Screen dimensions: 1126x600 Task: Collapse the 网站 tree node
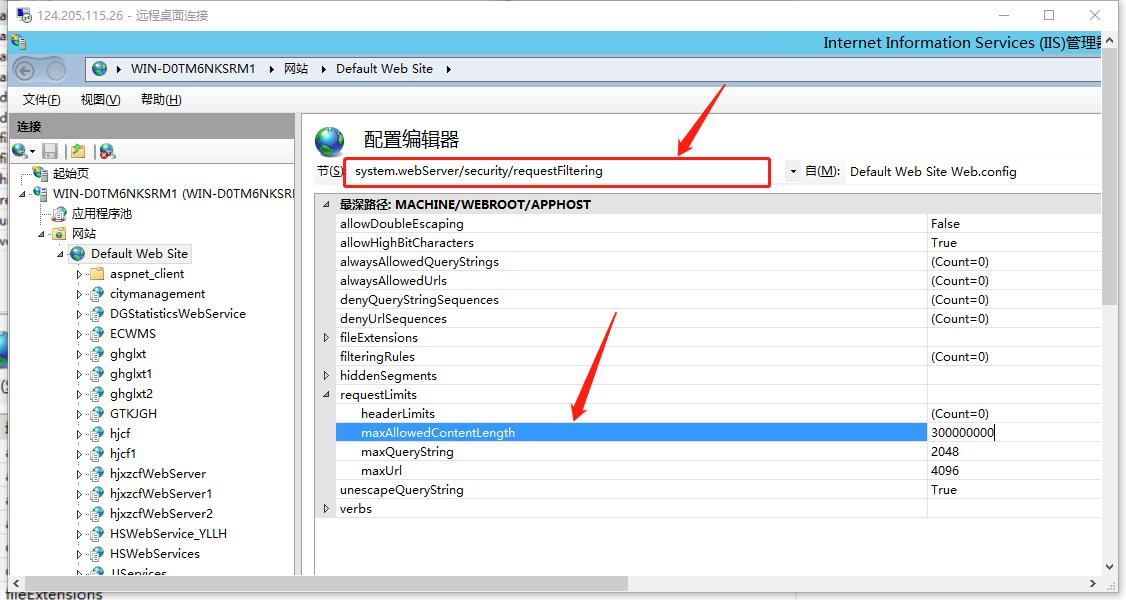[x=41, y=234]
